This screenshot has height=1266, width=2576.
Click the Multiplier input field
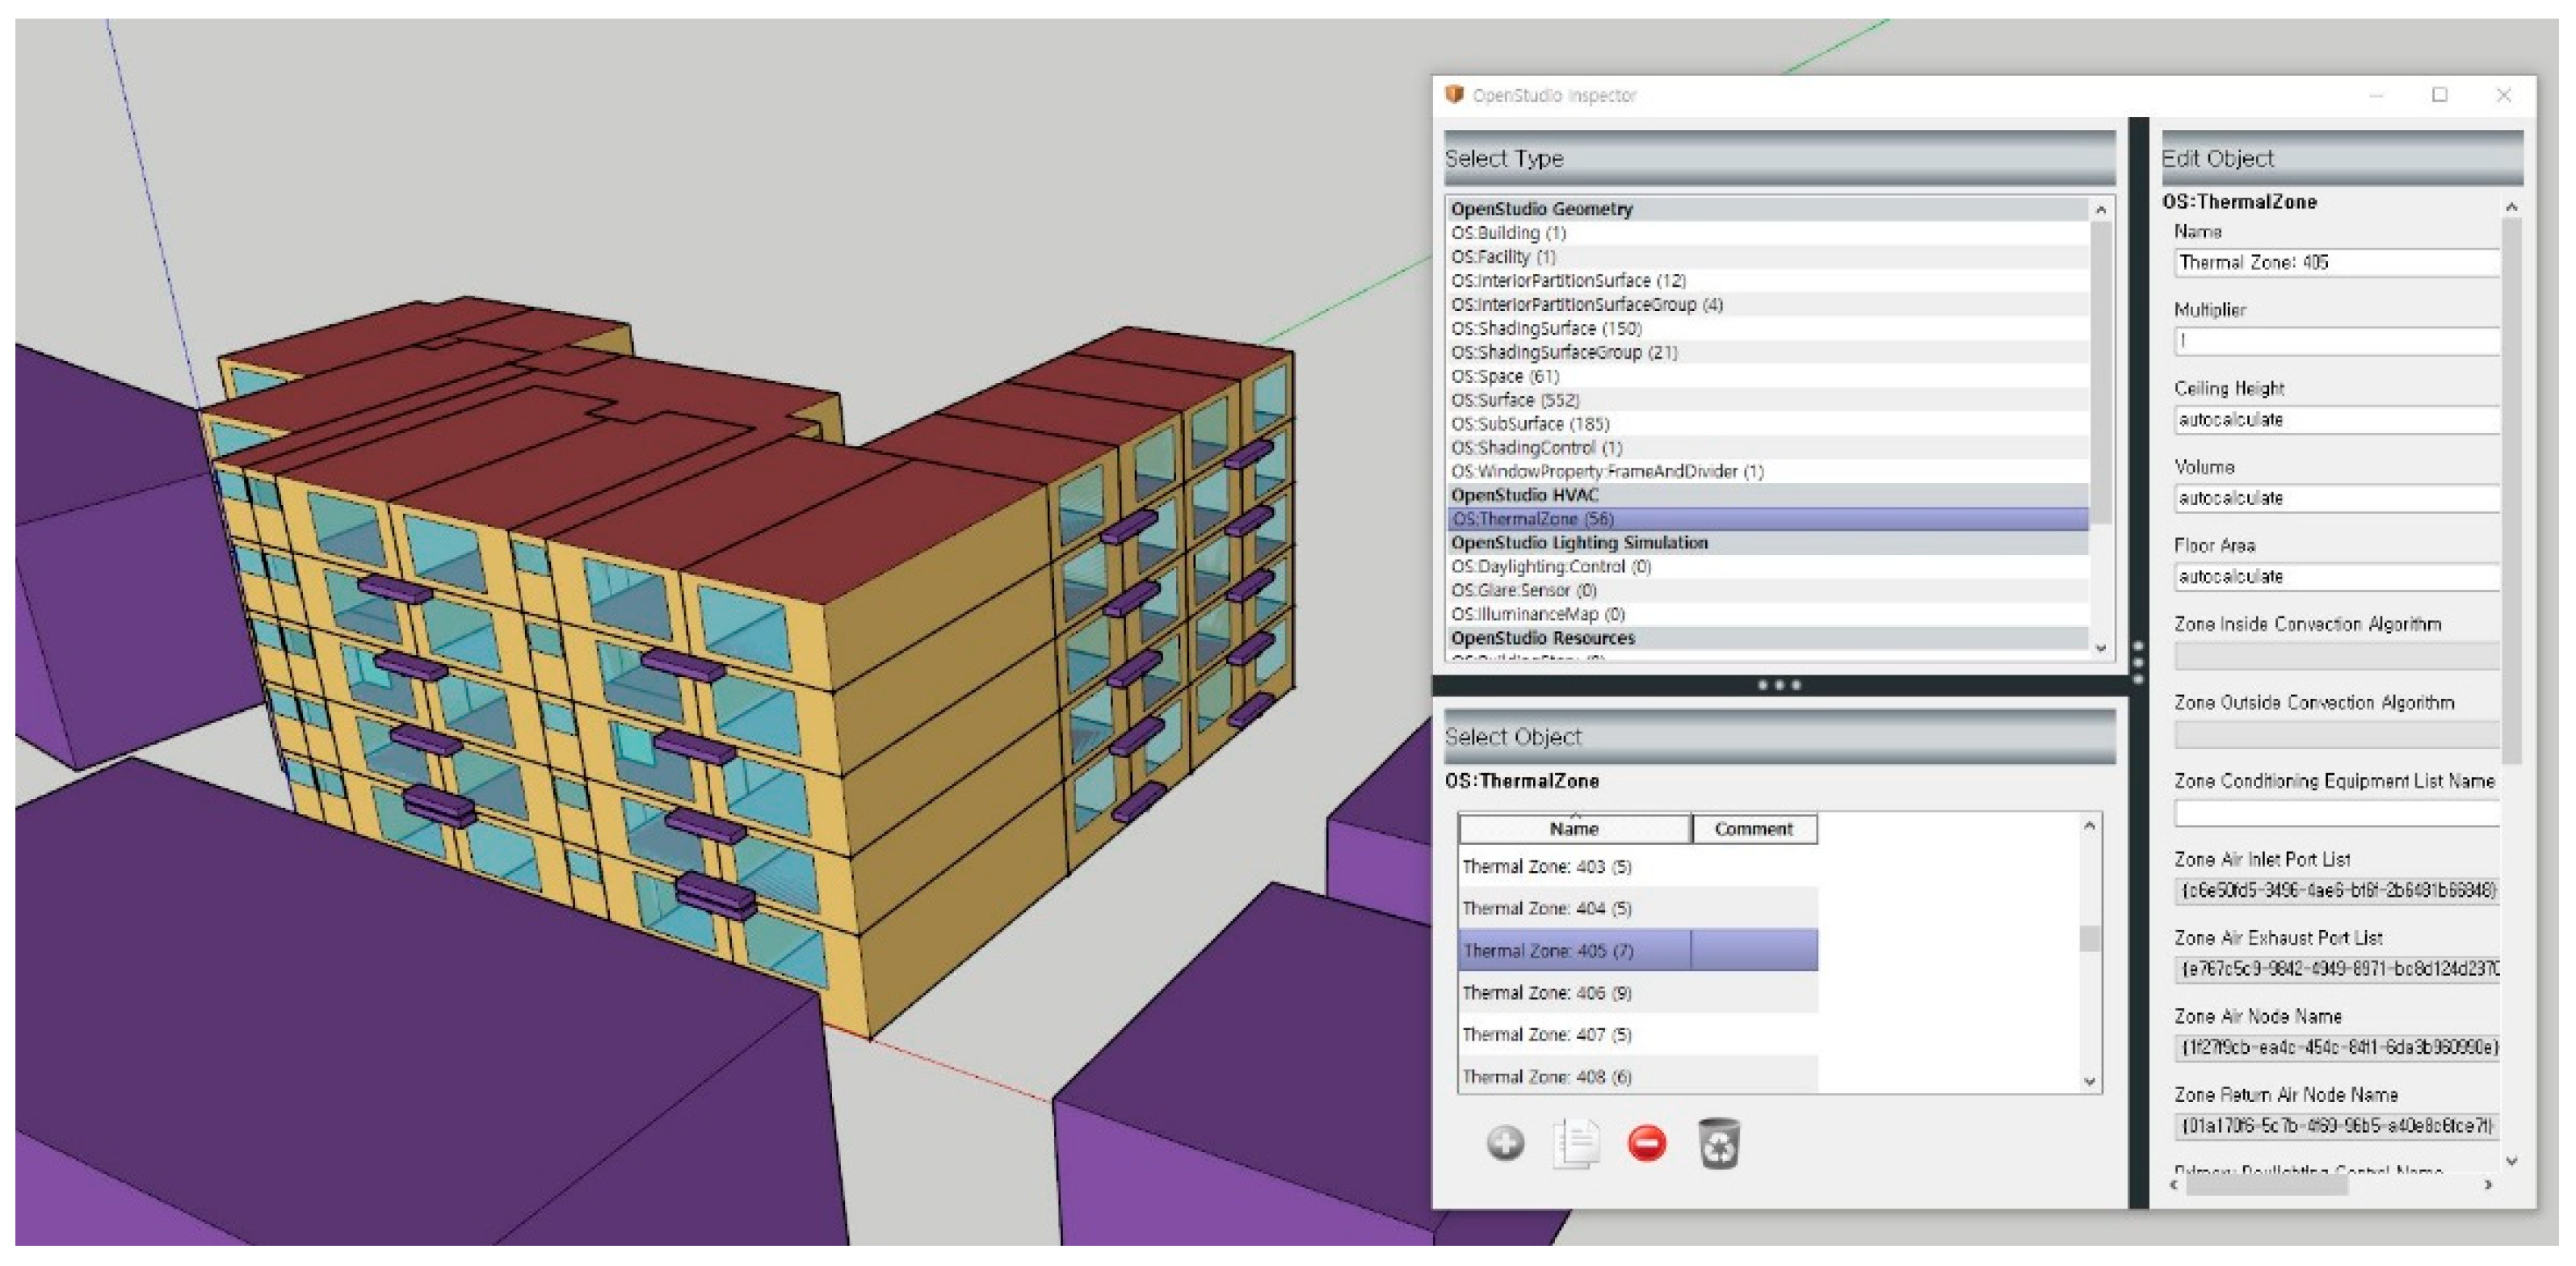pos(2335,342)
